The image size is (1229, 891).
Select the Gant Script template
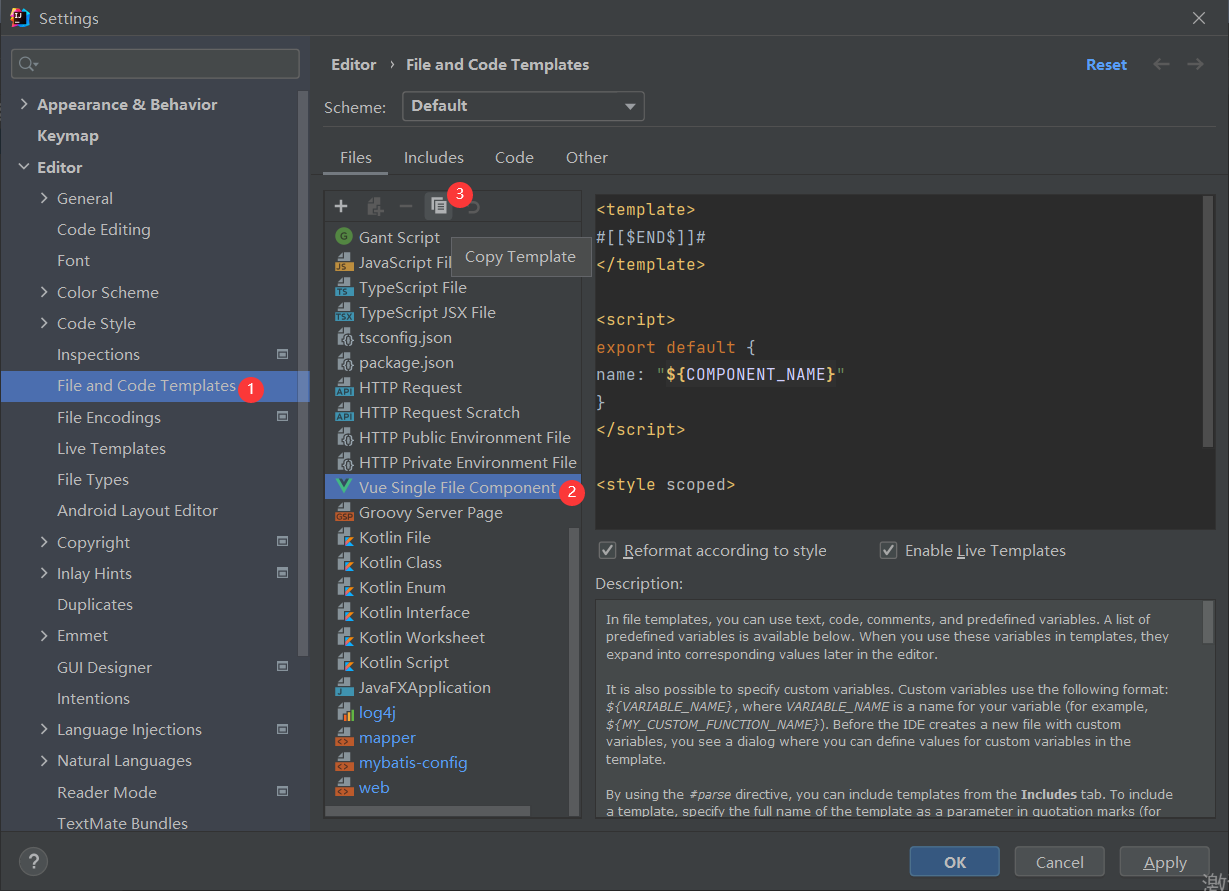399,237
